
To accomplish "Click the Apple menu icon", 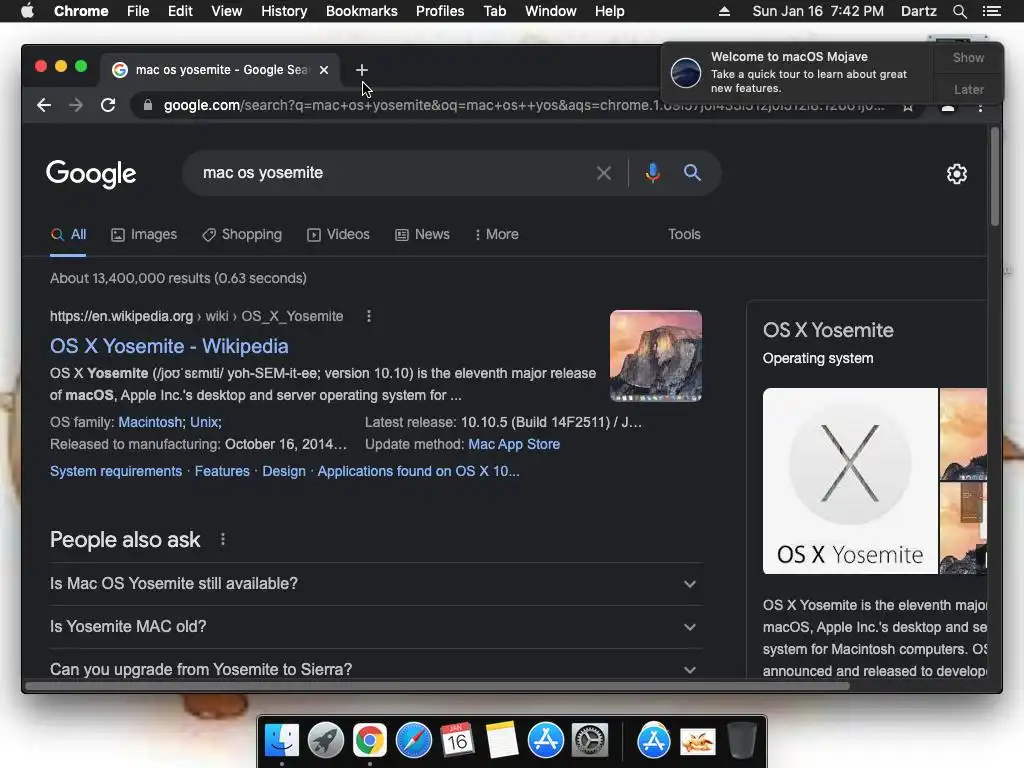I will point(27,11).
